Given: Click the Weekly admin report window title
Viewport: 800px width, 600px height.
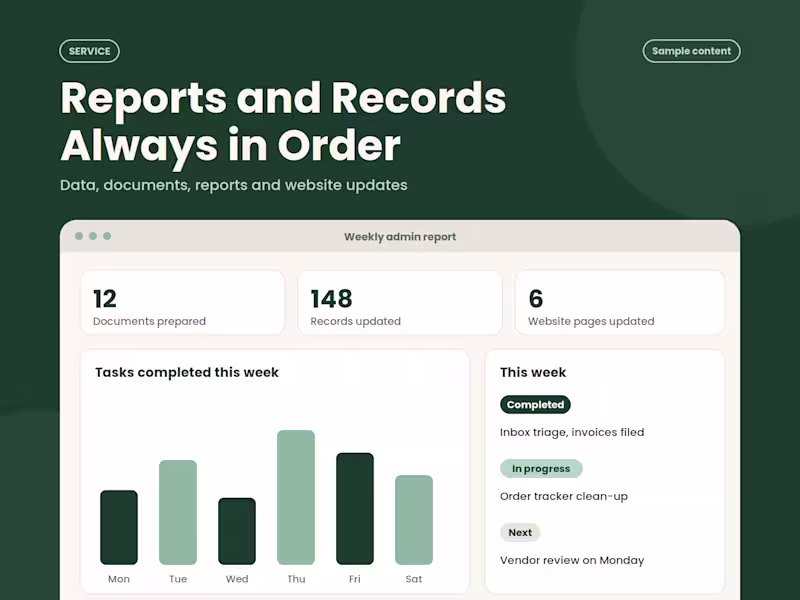Looking at the screenshot, I should (x=400, y=237).
